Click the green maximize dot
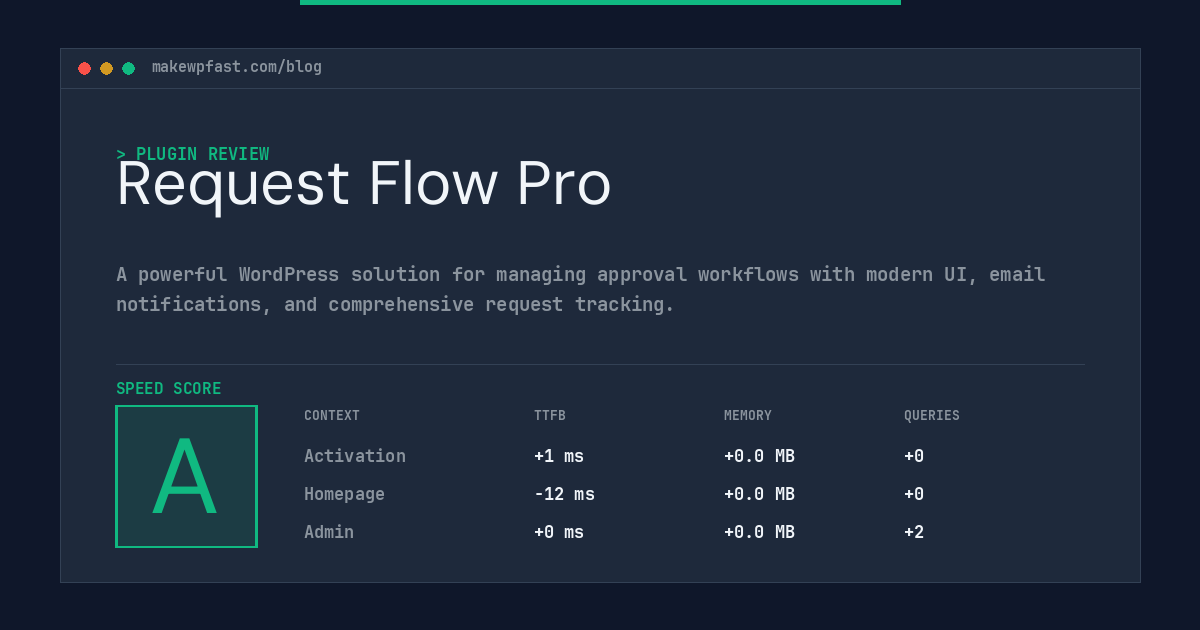Viewport: 1200px width, 630px height. [129, 68]
